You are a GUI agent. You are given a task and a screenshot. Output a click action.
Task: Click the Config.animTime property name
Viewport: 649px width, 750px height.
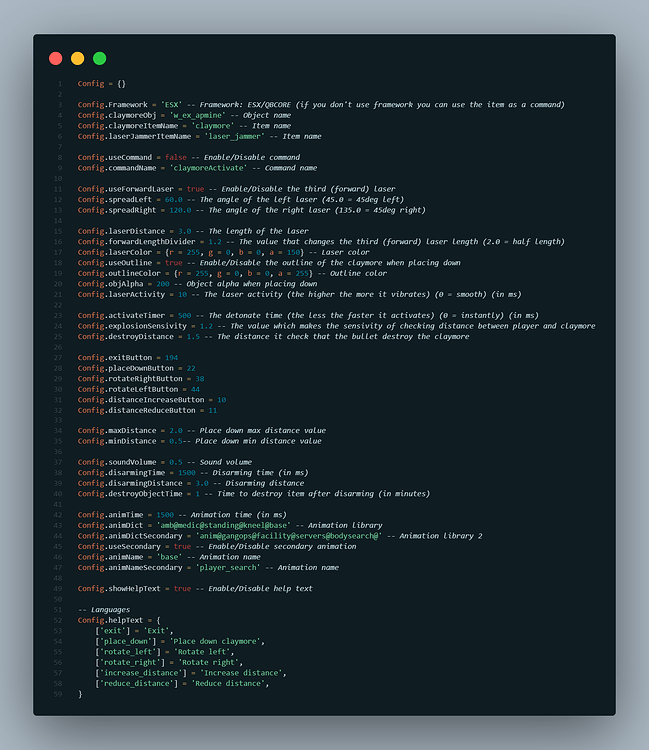pos(110,515)
